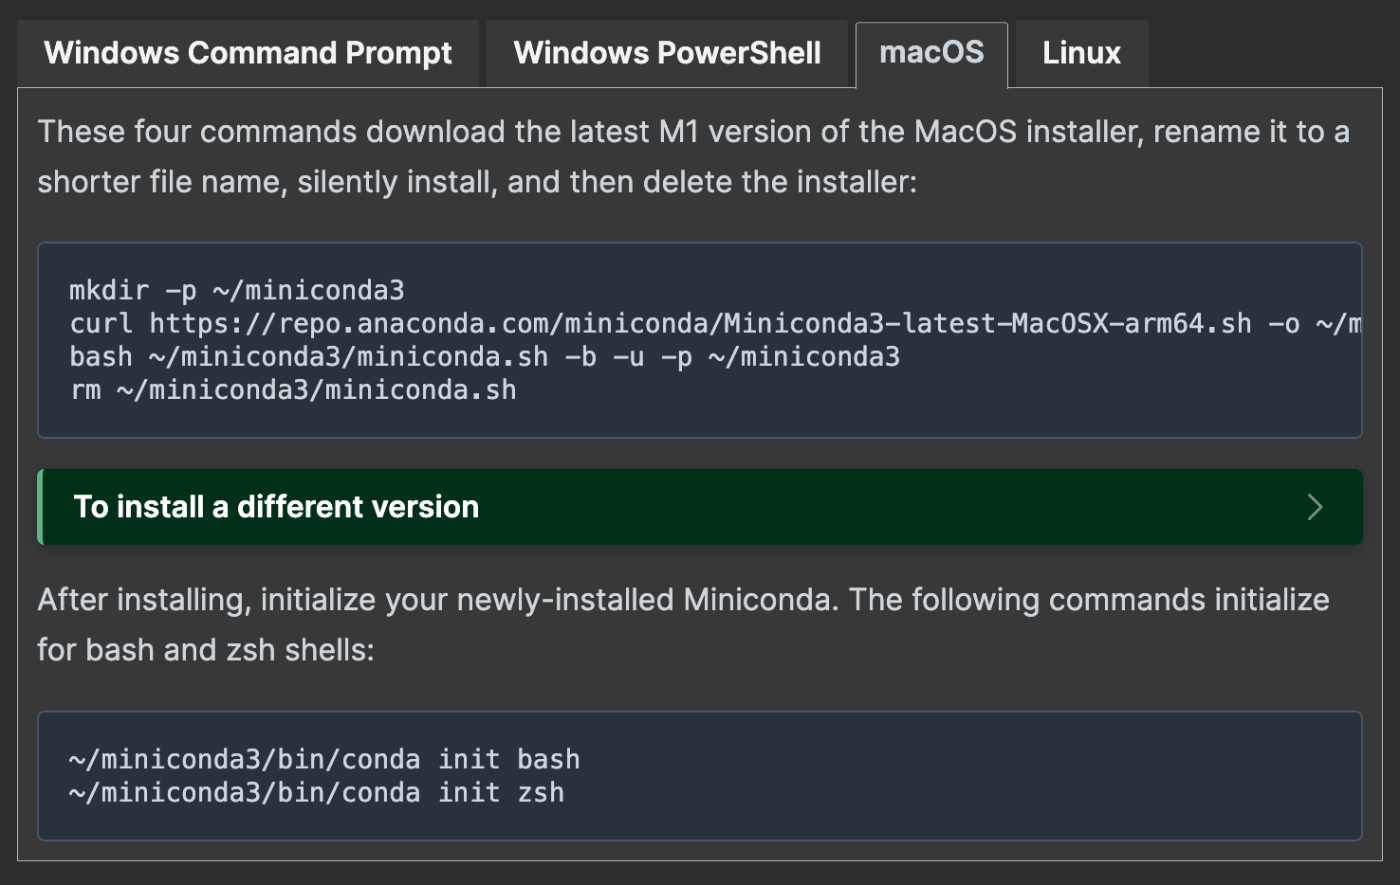Click the conda init zsh command line
1400x885 pixels.
pos(316,792)
